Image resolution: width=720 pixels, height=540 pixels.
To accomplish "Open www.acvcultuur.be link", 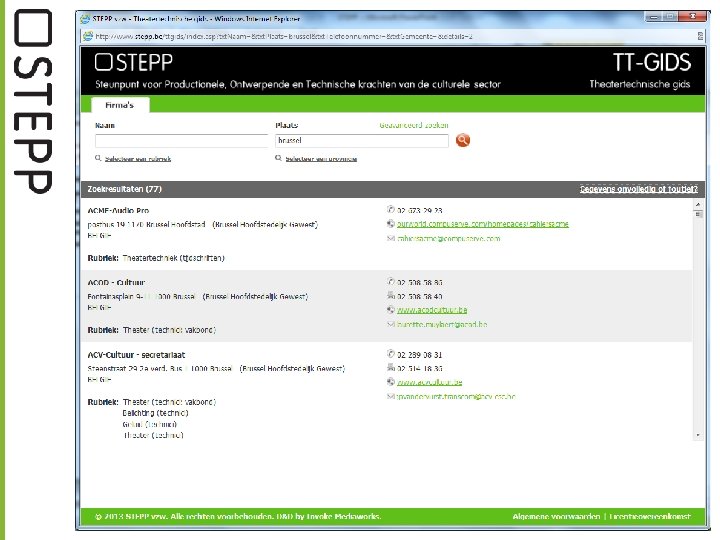I will [x=429, y=382].
